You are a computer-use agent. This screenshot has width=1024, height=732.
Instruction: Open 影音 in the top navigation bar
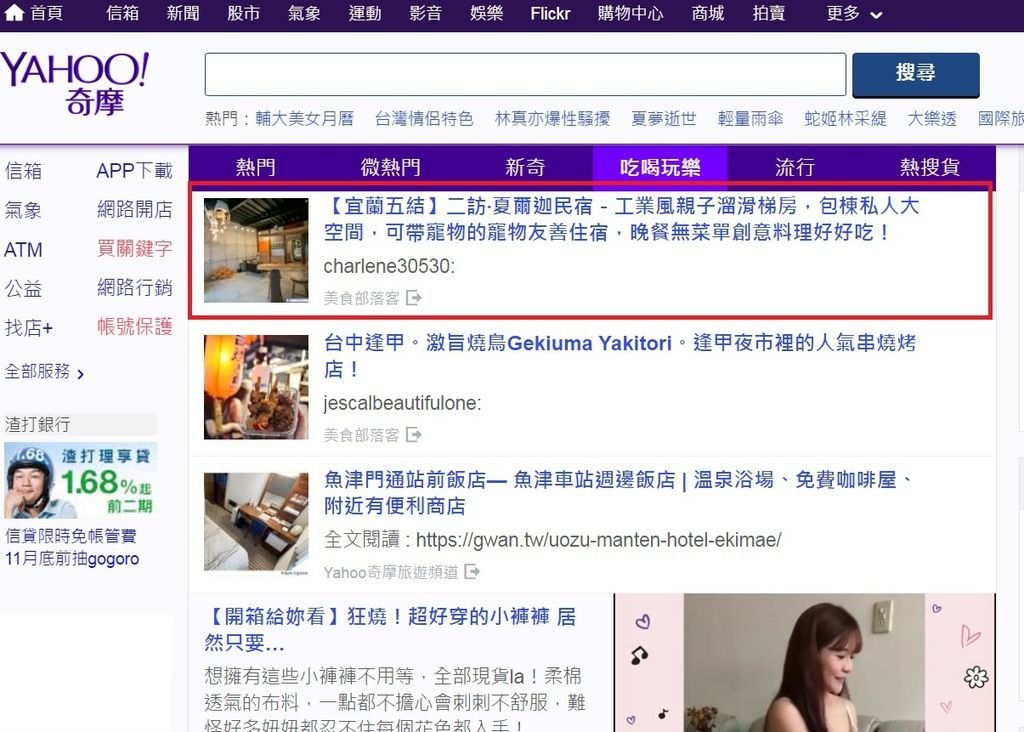pyautogui.click(x=426, y=13)
